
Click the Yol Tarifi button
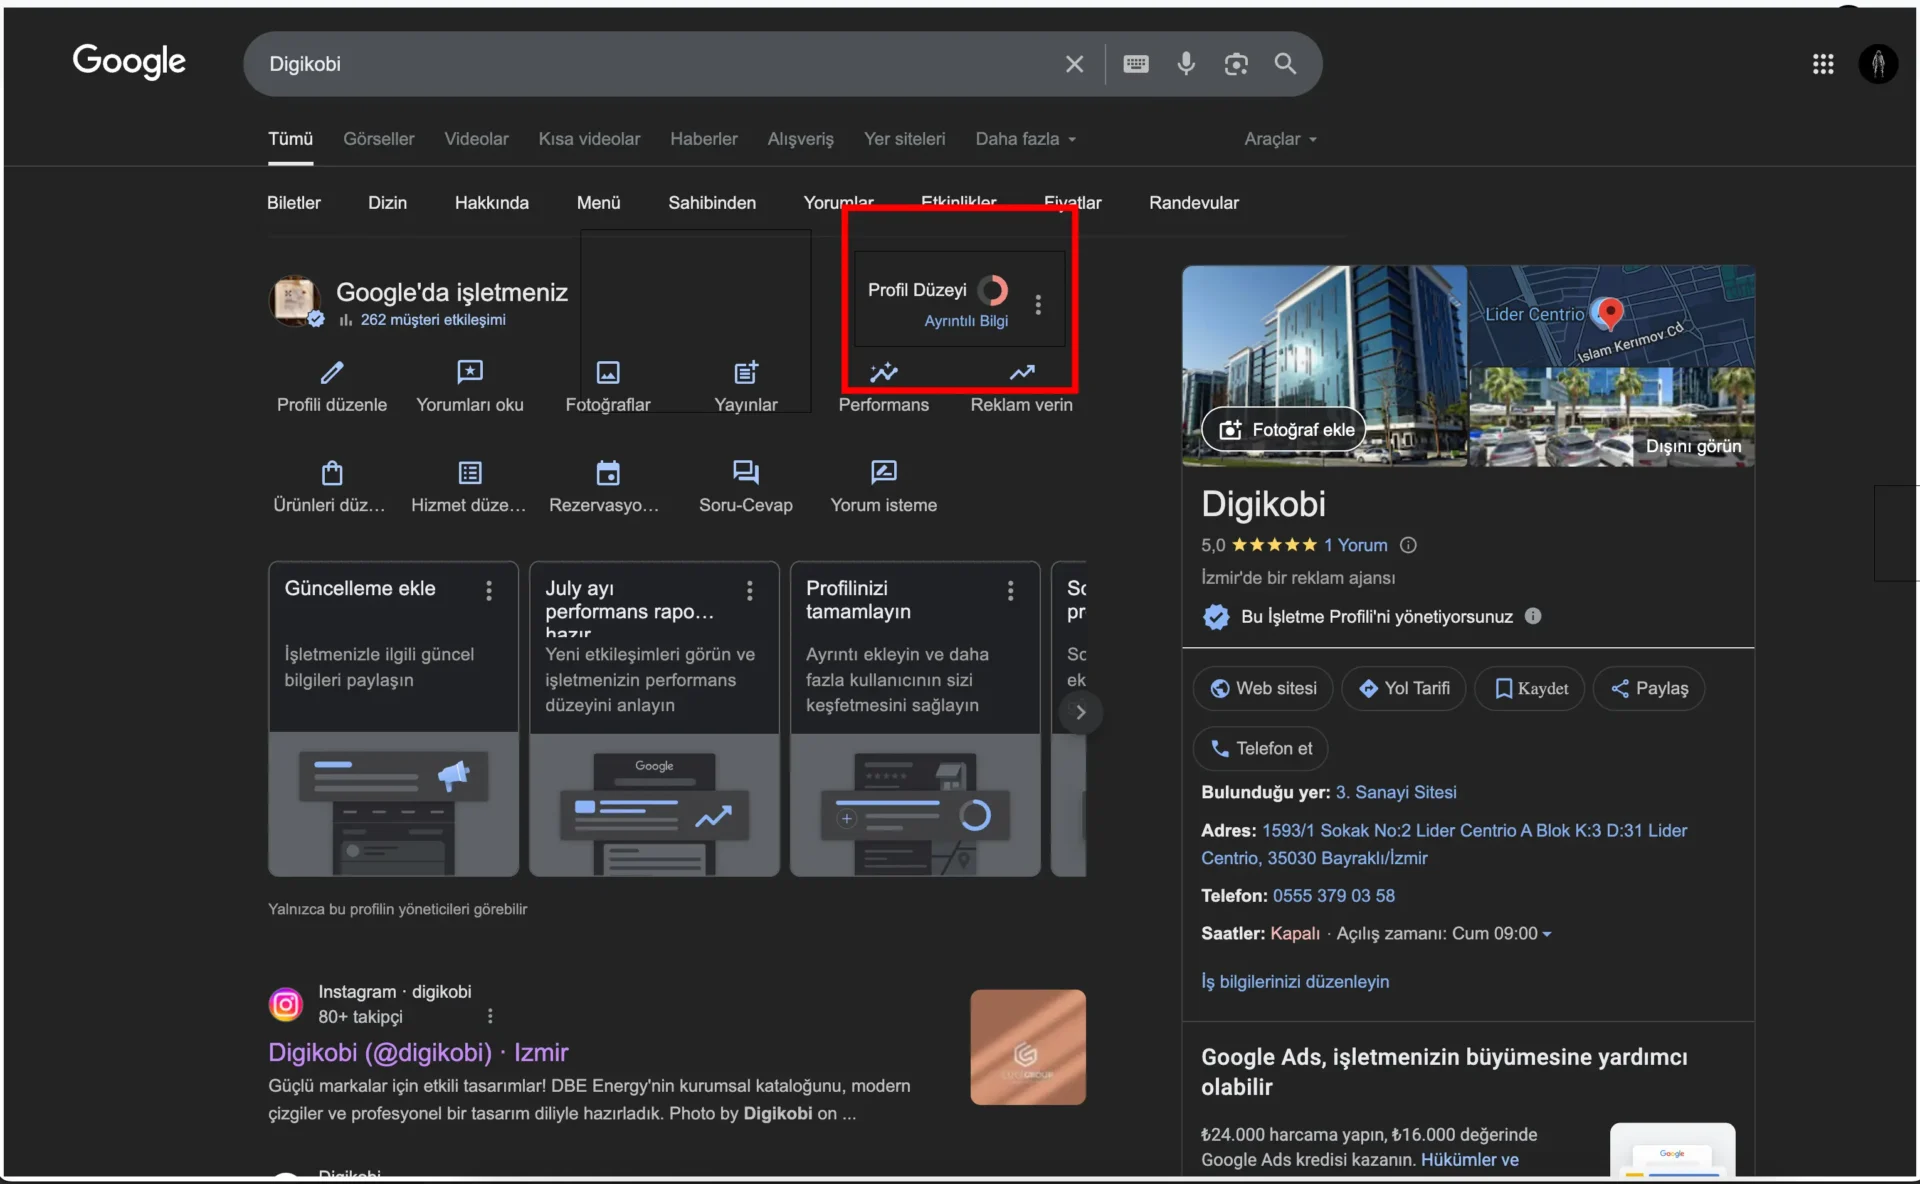[1404, 688]
